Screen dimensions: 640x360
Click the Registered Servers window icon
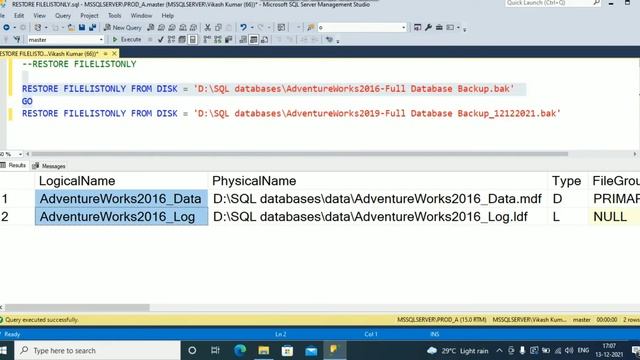417,27
